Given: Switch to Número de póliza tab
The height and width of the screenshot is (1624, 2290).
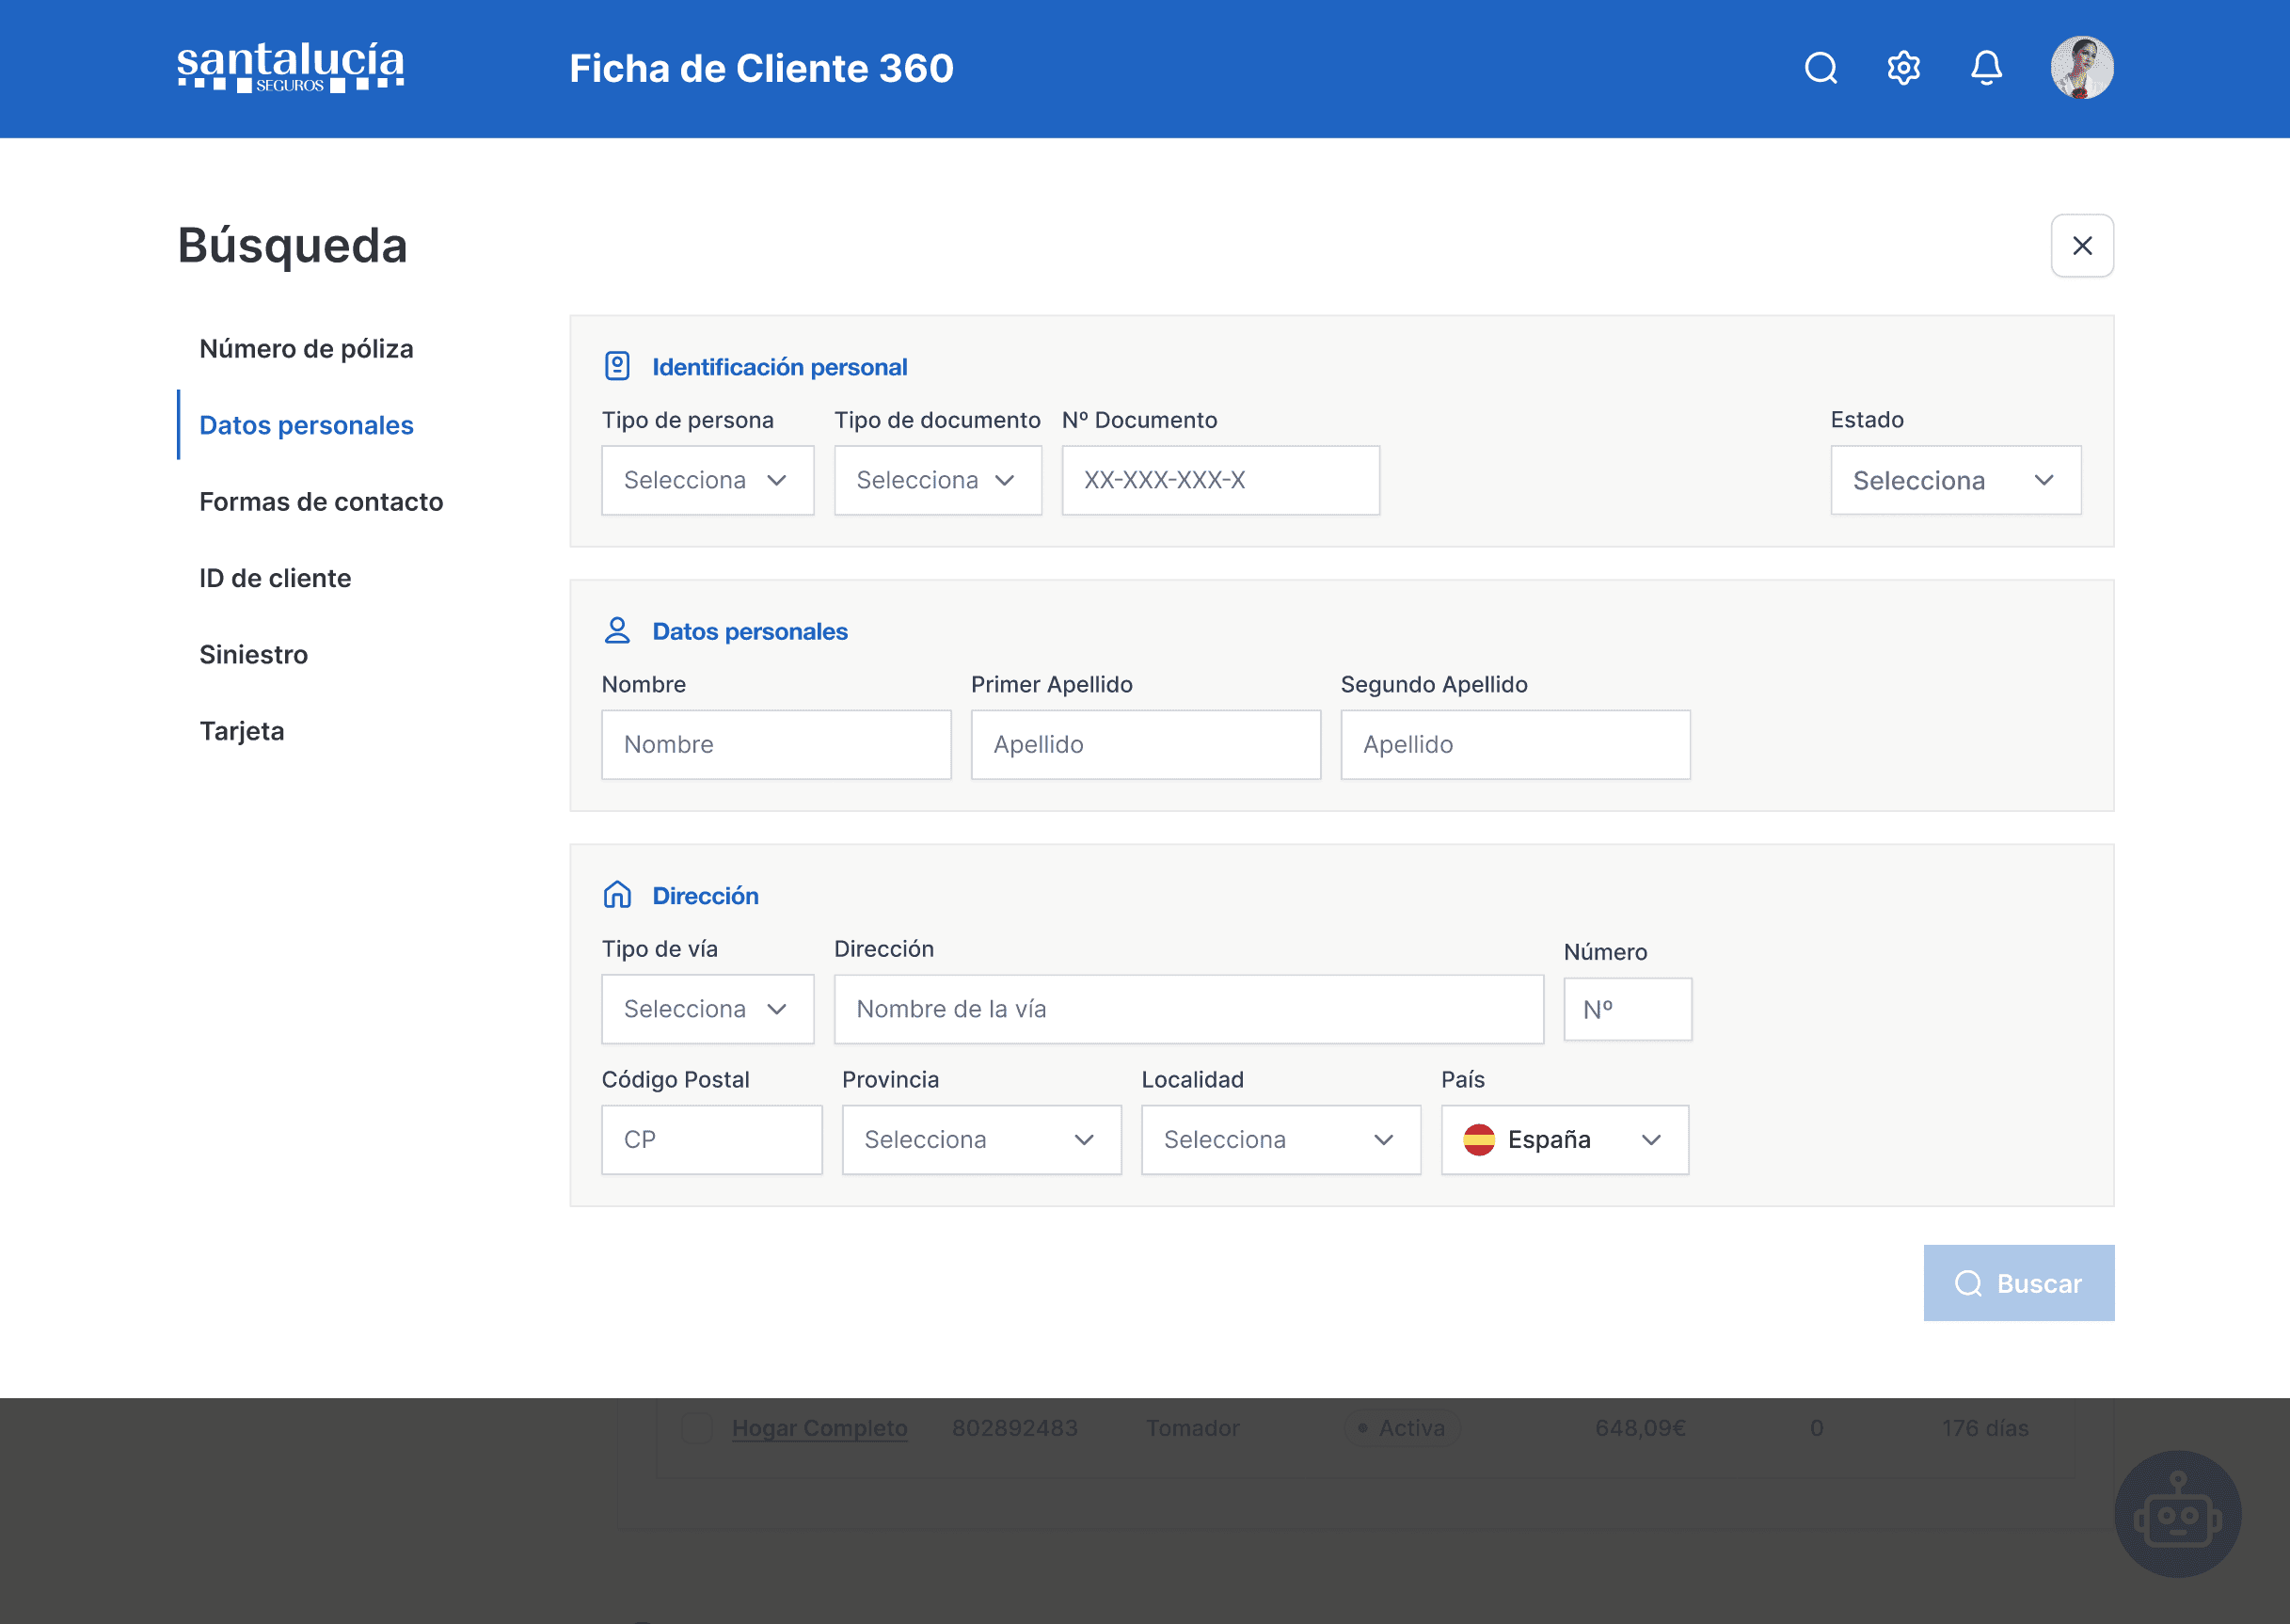Looking at the screenshot, I should click(306, 349).
